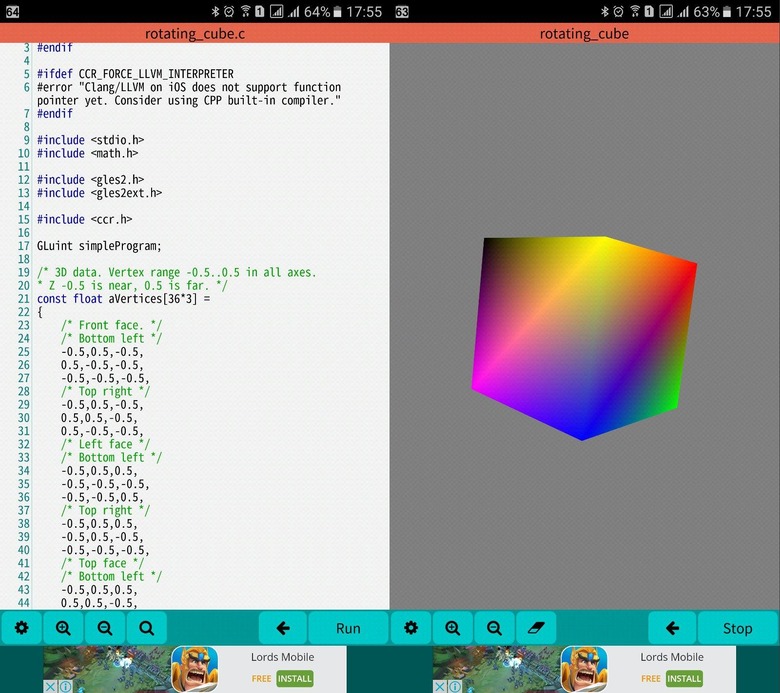The height and width of the screenshot is (693, 780).
Task: Run the rotating_cube.c program
Action: pyautogui.click(x=348, y=628)
